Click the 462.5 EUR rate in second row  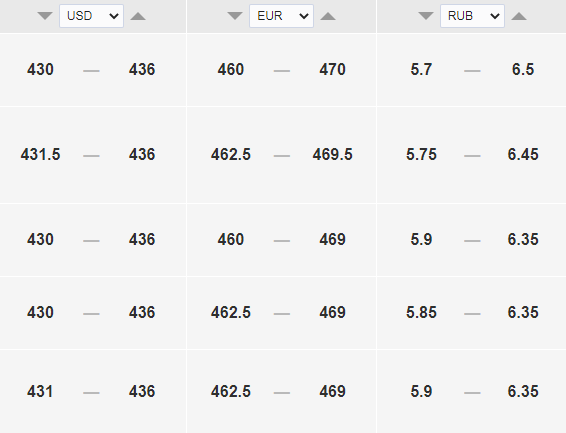231,155
